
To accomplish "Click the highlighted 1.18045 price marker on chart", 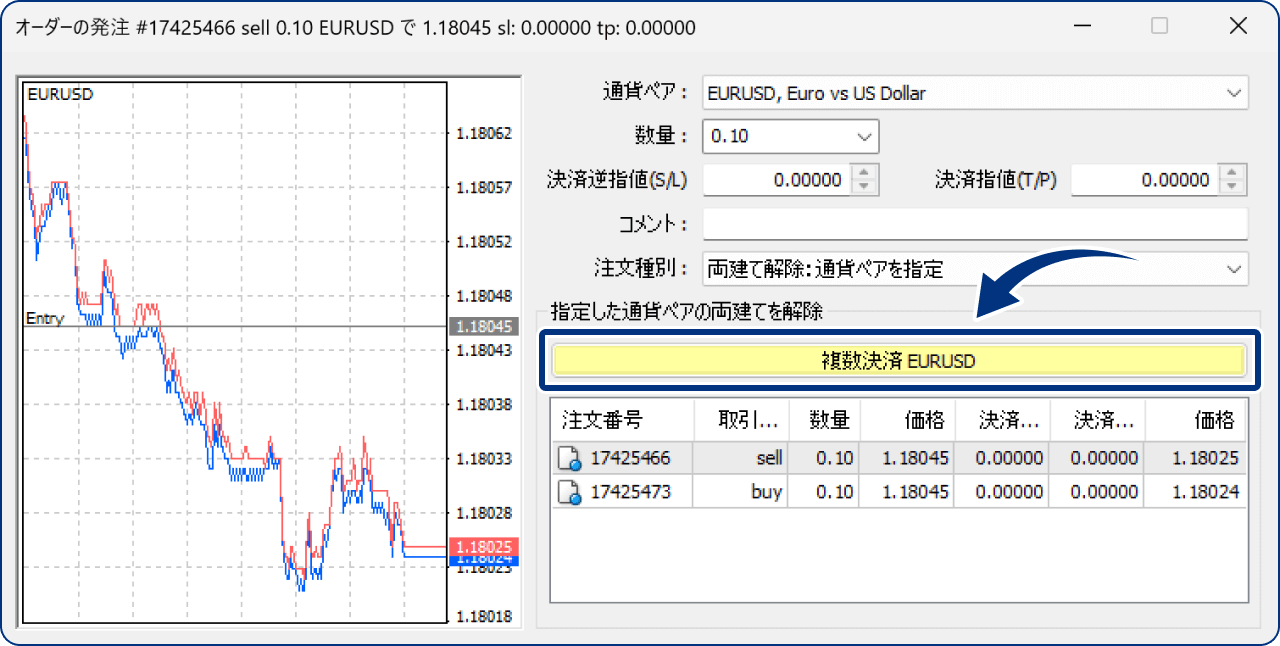I will point(486,326).
